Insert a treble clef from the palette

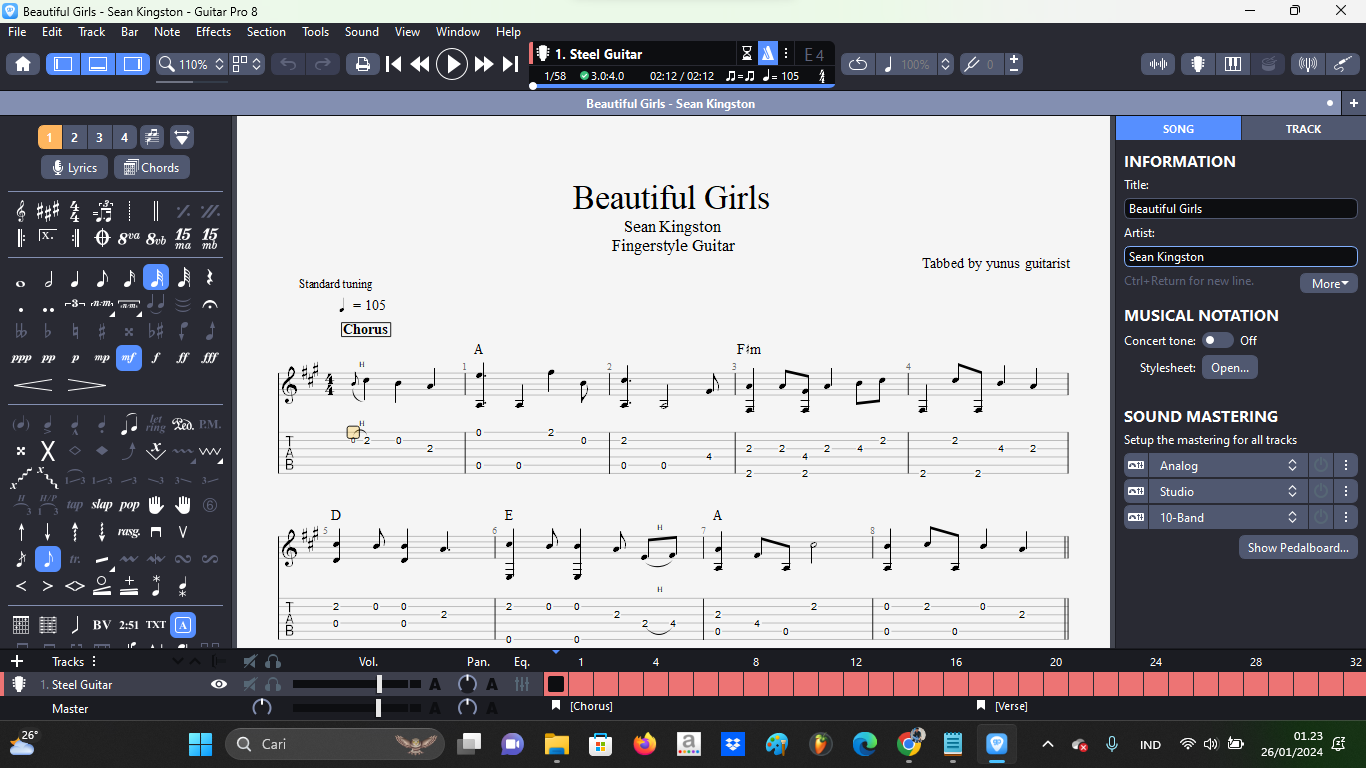click(x=21, y=211)
